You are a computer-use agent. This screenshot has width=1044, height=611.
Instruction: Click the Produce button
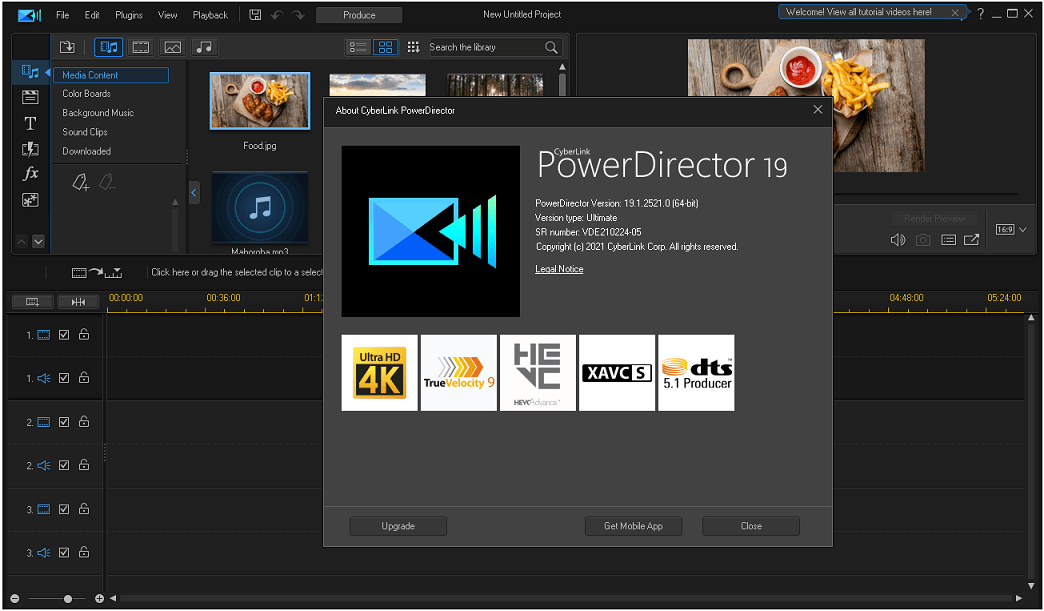click(359, 15)
